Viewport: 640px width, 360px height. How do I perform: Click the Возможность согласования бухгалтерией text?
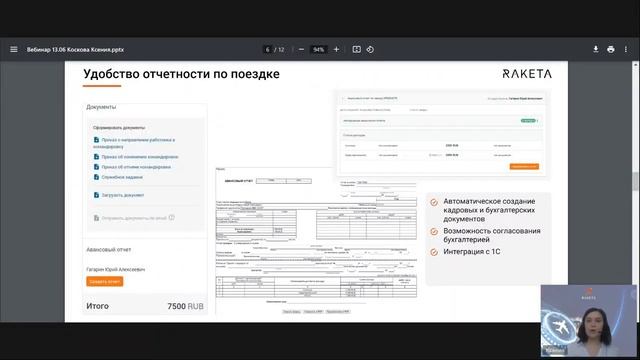pyautogui.click(x=492, y=235)
